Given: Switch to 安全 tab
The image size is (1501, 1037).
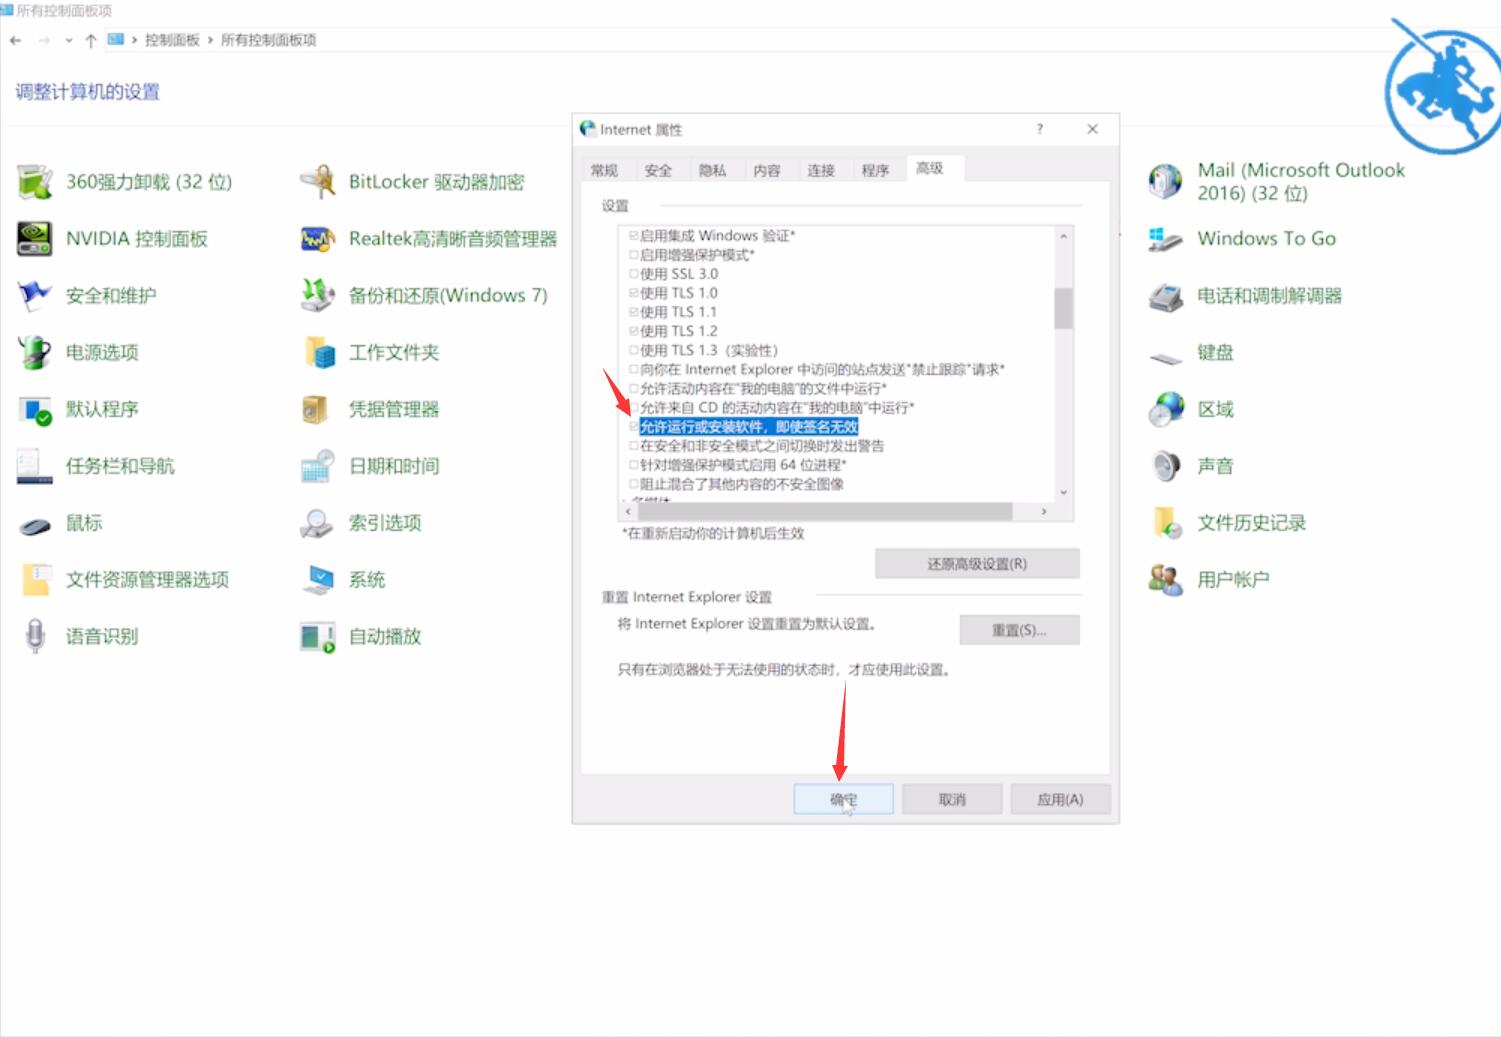Looking at the screenshot, I should click(x=658, y=170).
